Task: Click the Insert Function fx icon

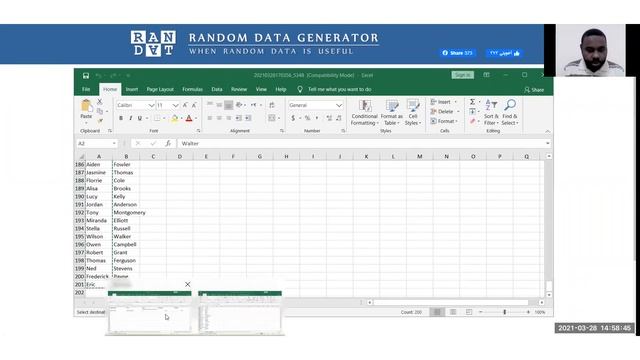Action: pos(168,143)
